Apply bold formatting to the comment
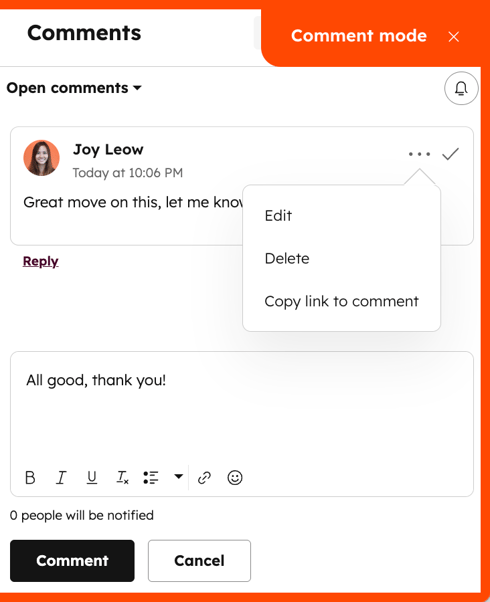Screen dimensions: 490x602 click(x=30, y=478)
